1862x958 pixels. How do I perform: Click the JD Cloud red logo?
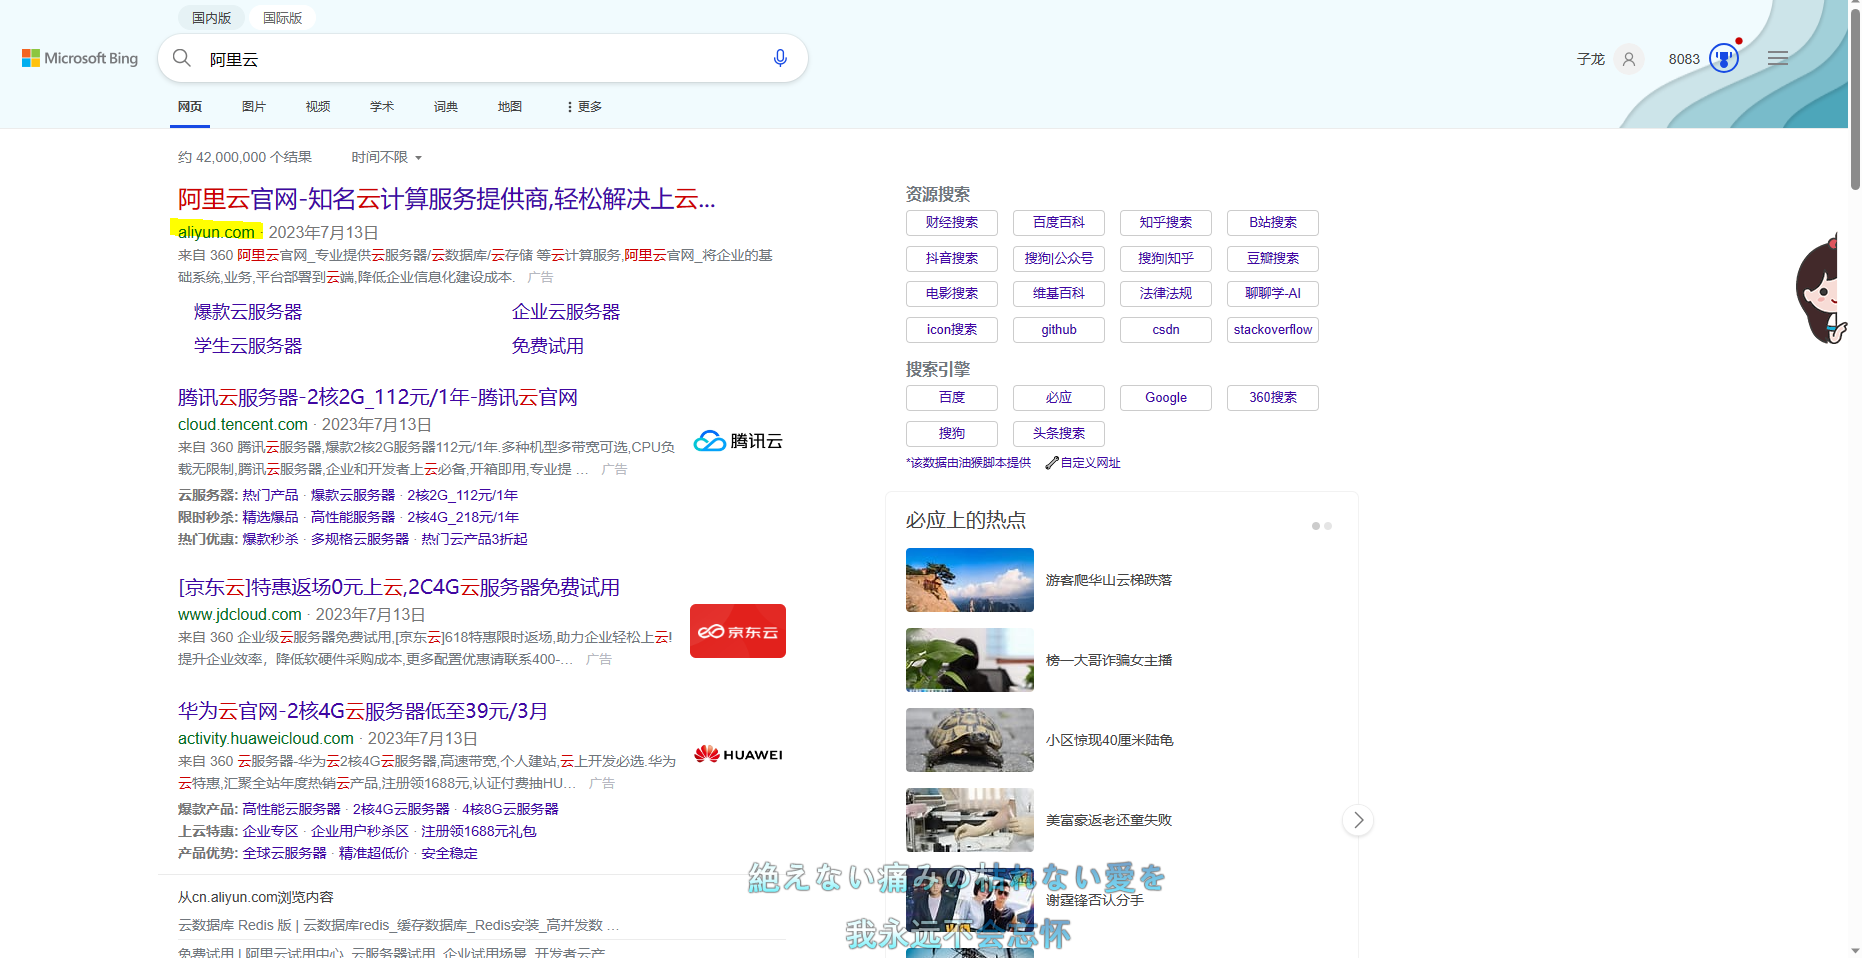(738, 631)
